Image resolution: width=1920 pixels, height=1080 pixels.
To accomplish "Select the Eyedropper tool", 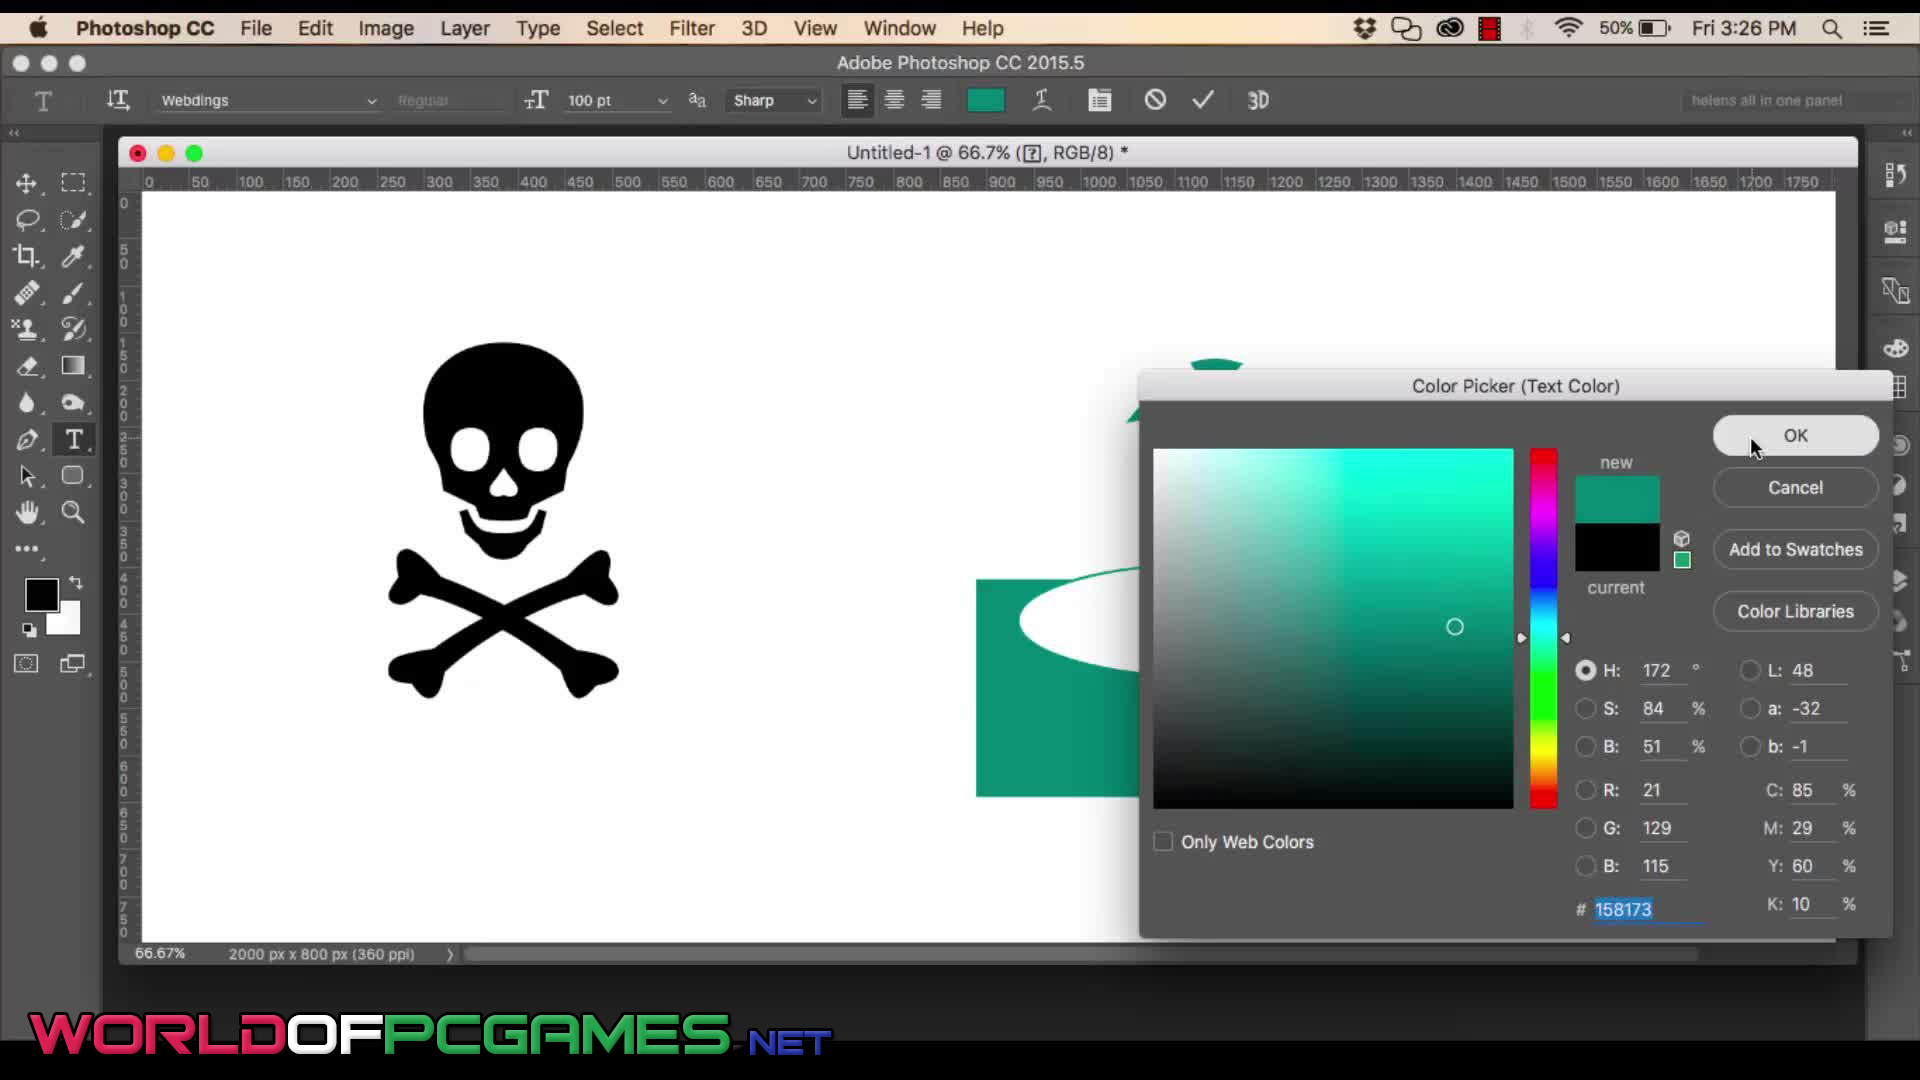I will coord(73,256).
